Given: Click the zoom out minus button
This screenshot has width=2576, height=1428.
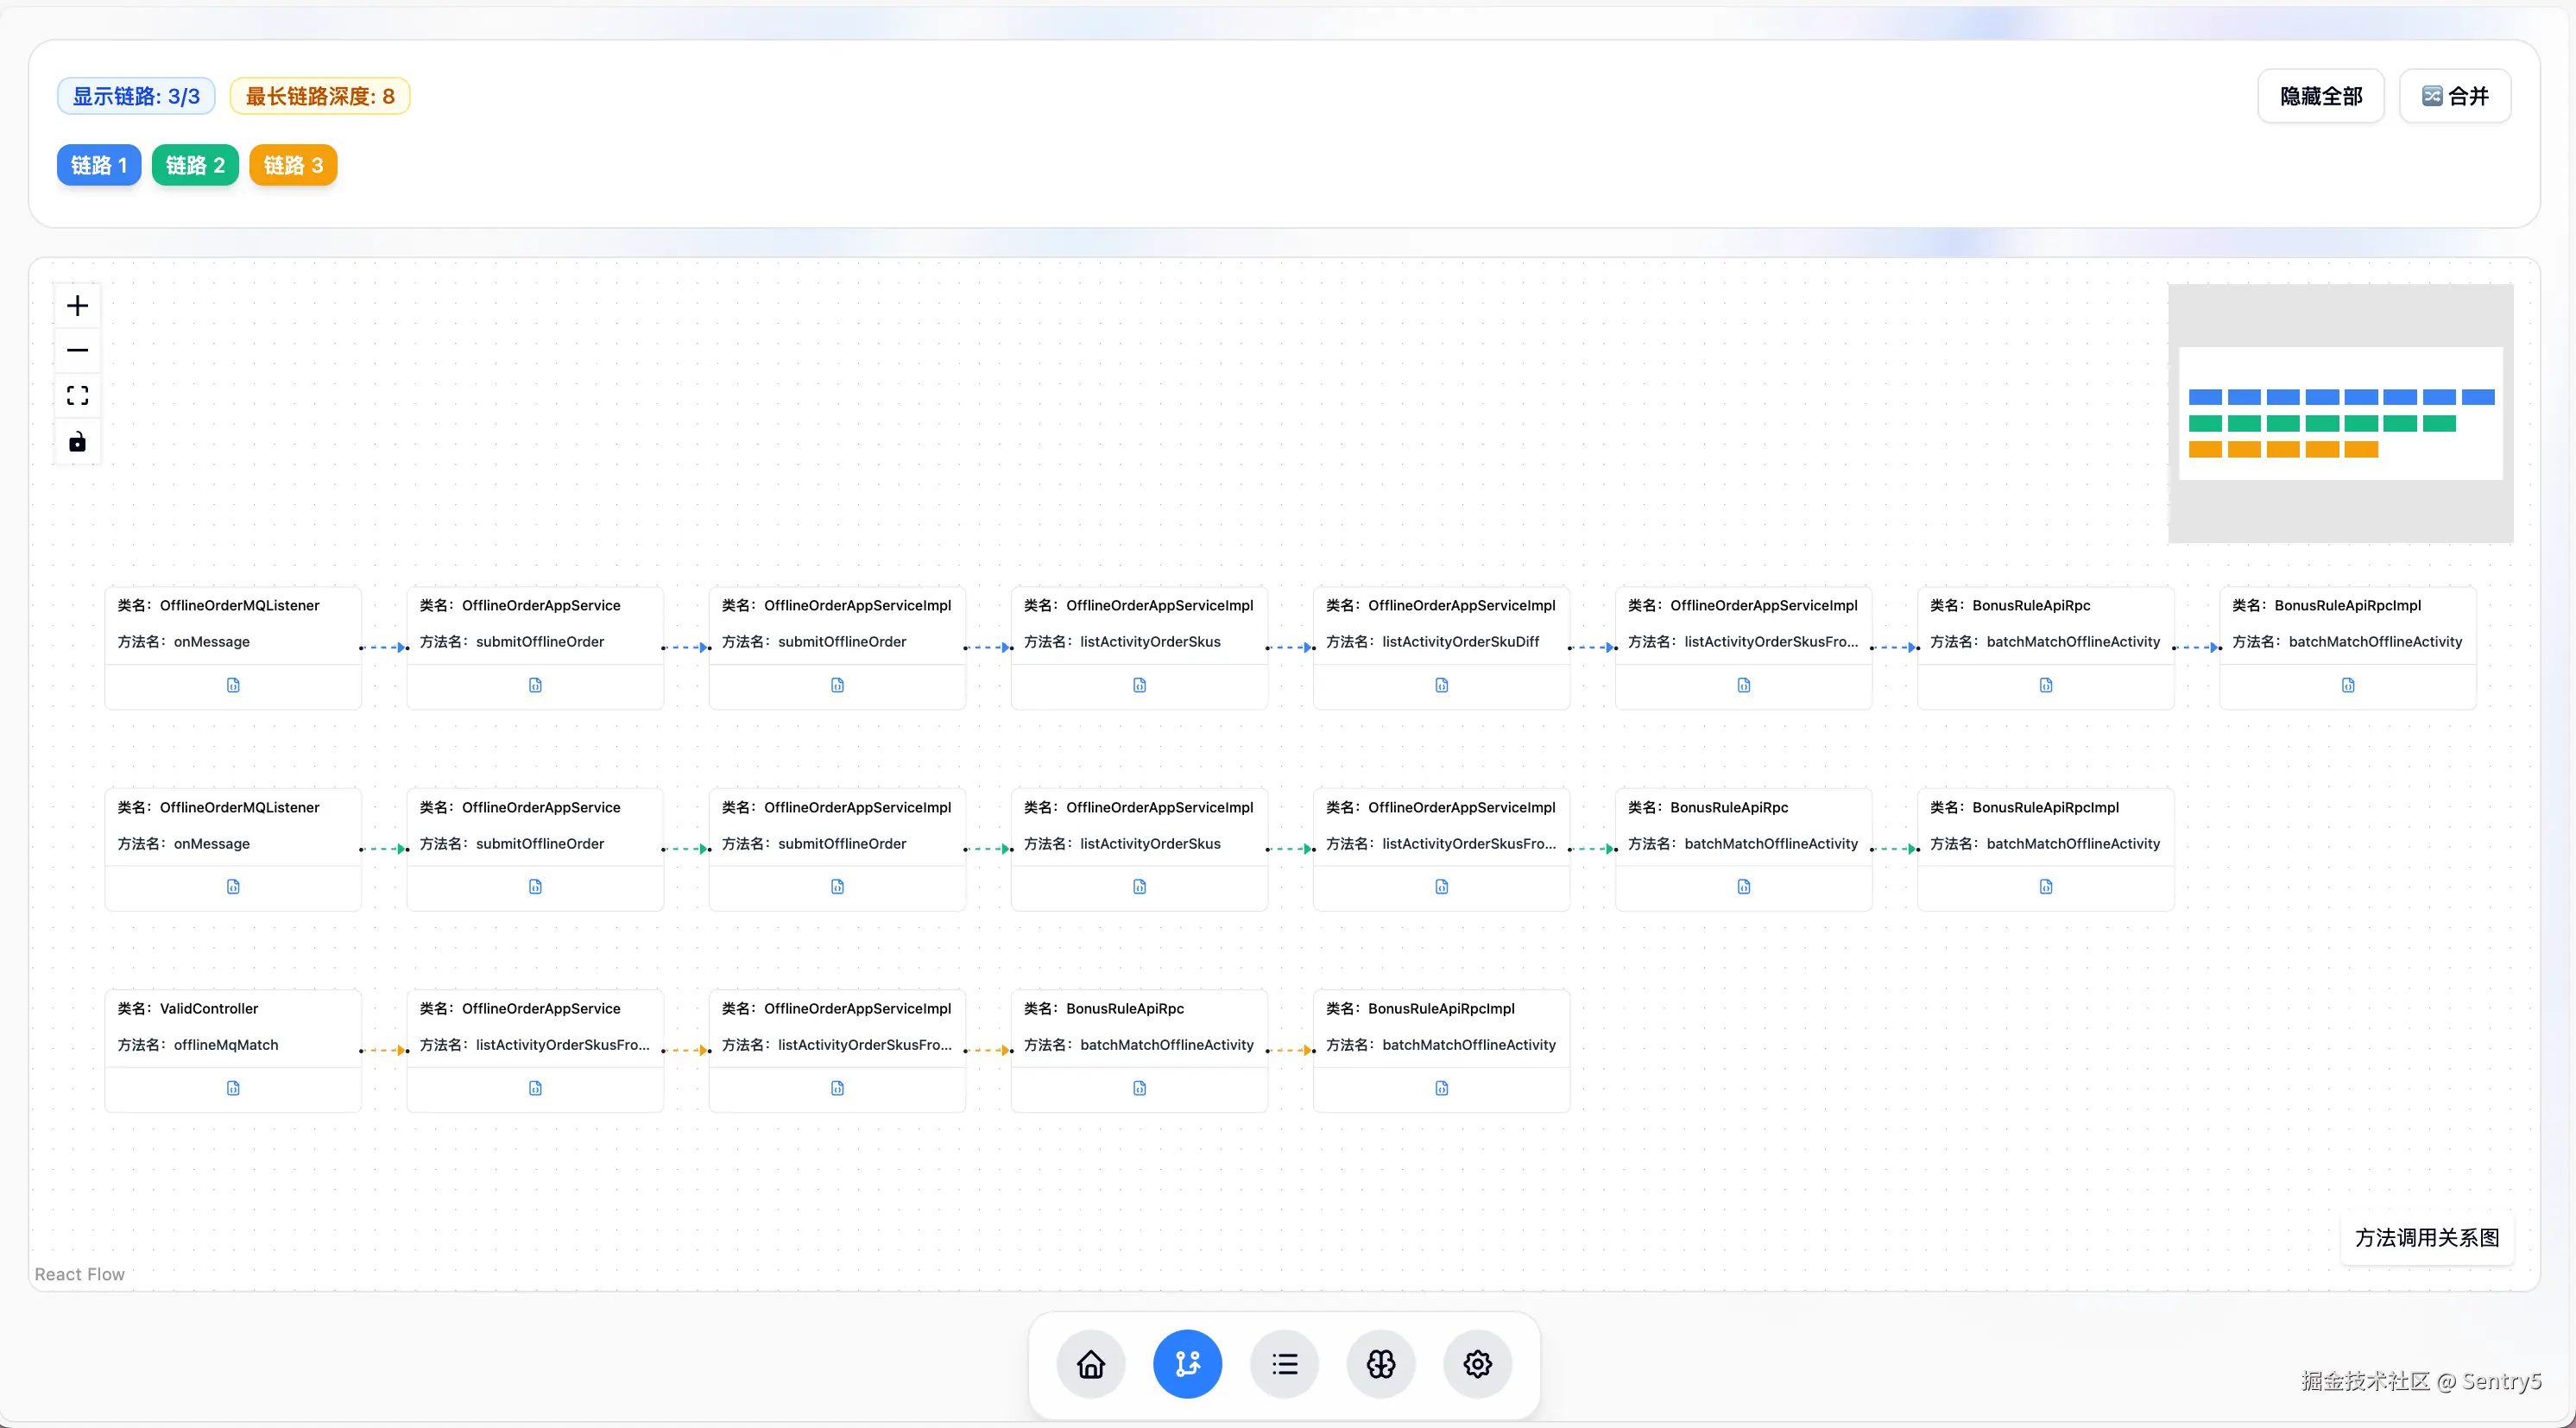Looking at the screenshot, I should pos(77,350).
